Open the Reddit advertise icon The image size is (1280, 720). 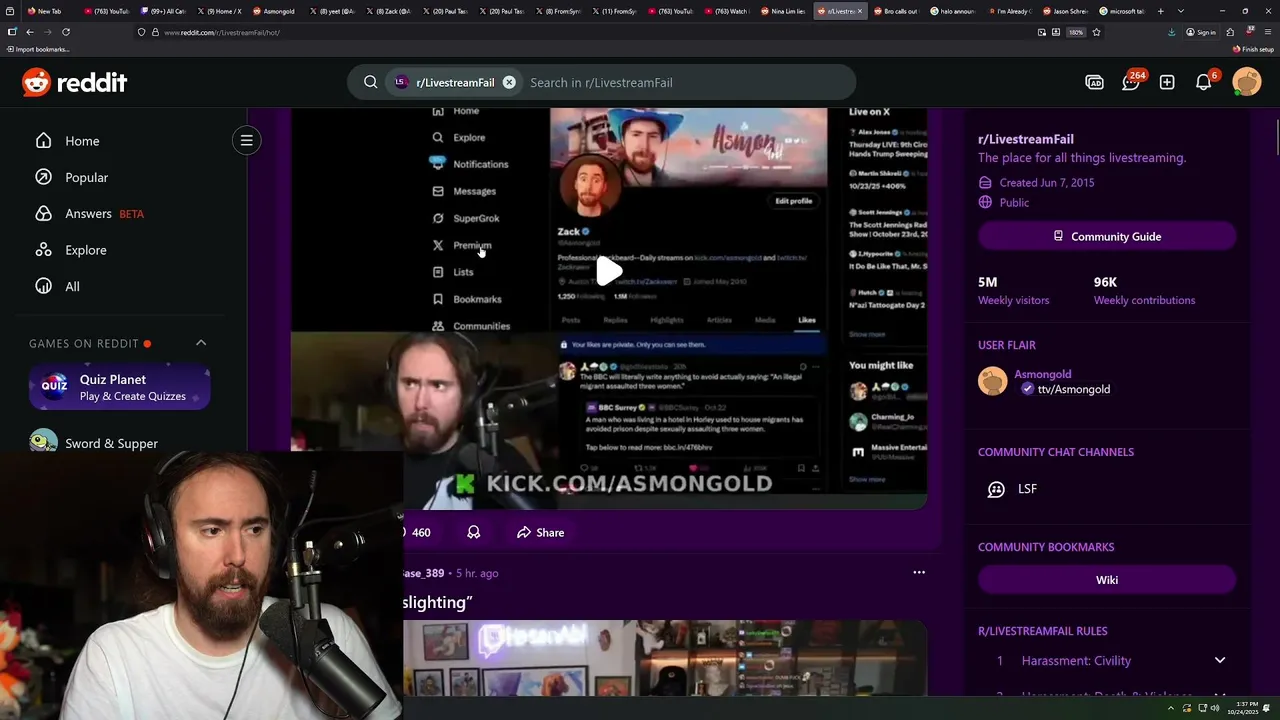click(x=1094, y=82)
